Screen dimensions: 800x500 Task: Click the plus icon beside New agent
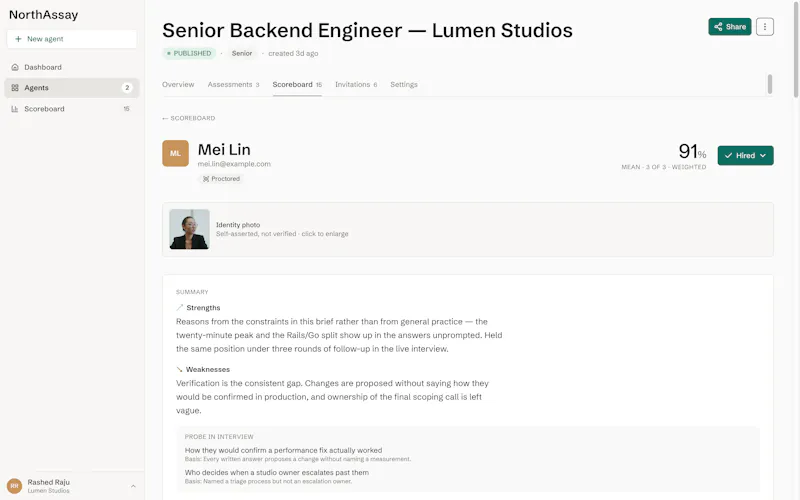coord(18,39)
